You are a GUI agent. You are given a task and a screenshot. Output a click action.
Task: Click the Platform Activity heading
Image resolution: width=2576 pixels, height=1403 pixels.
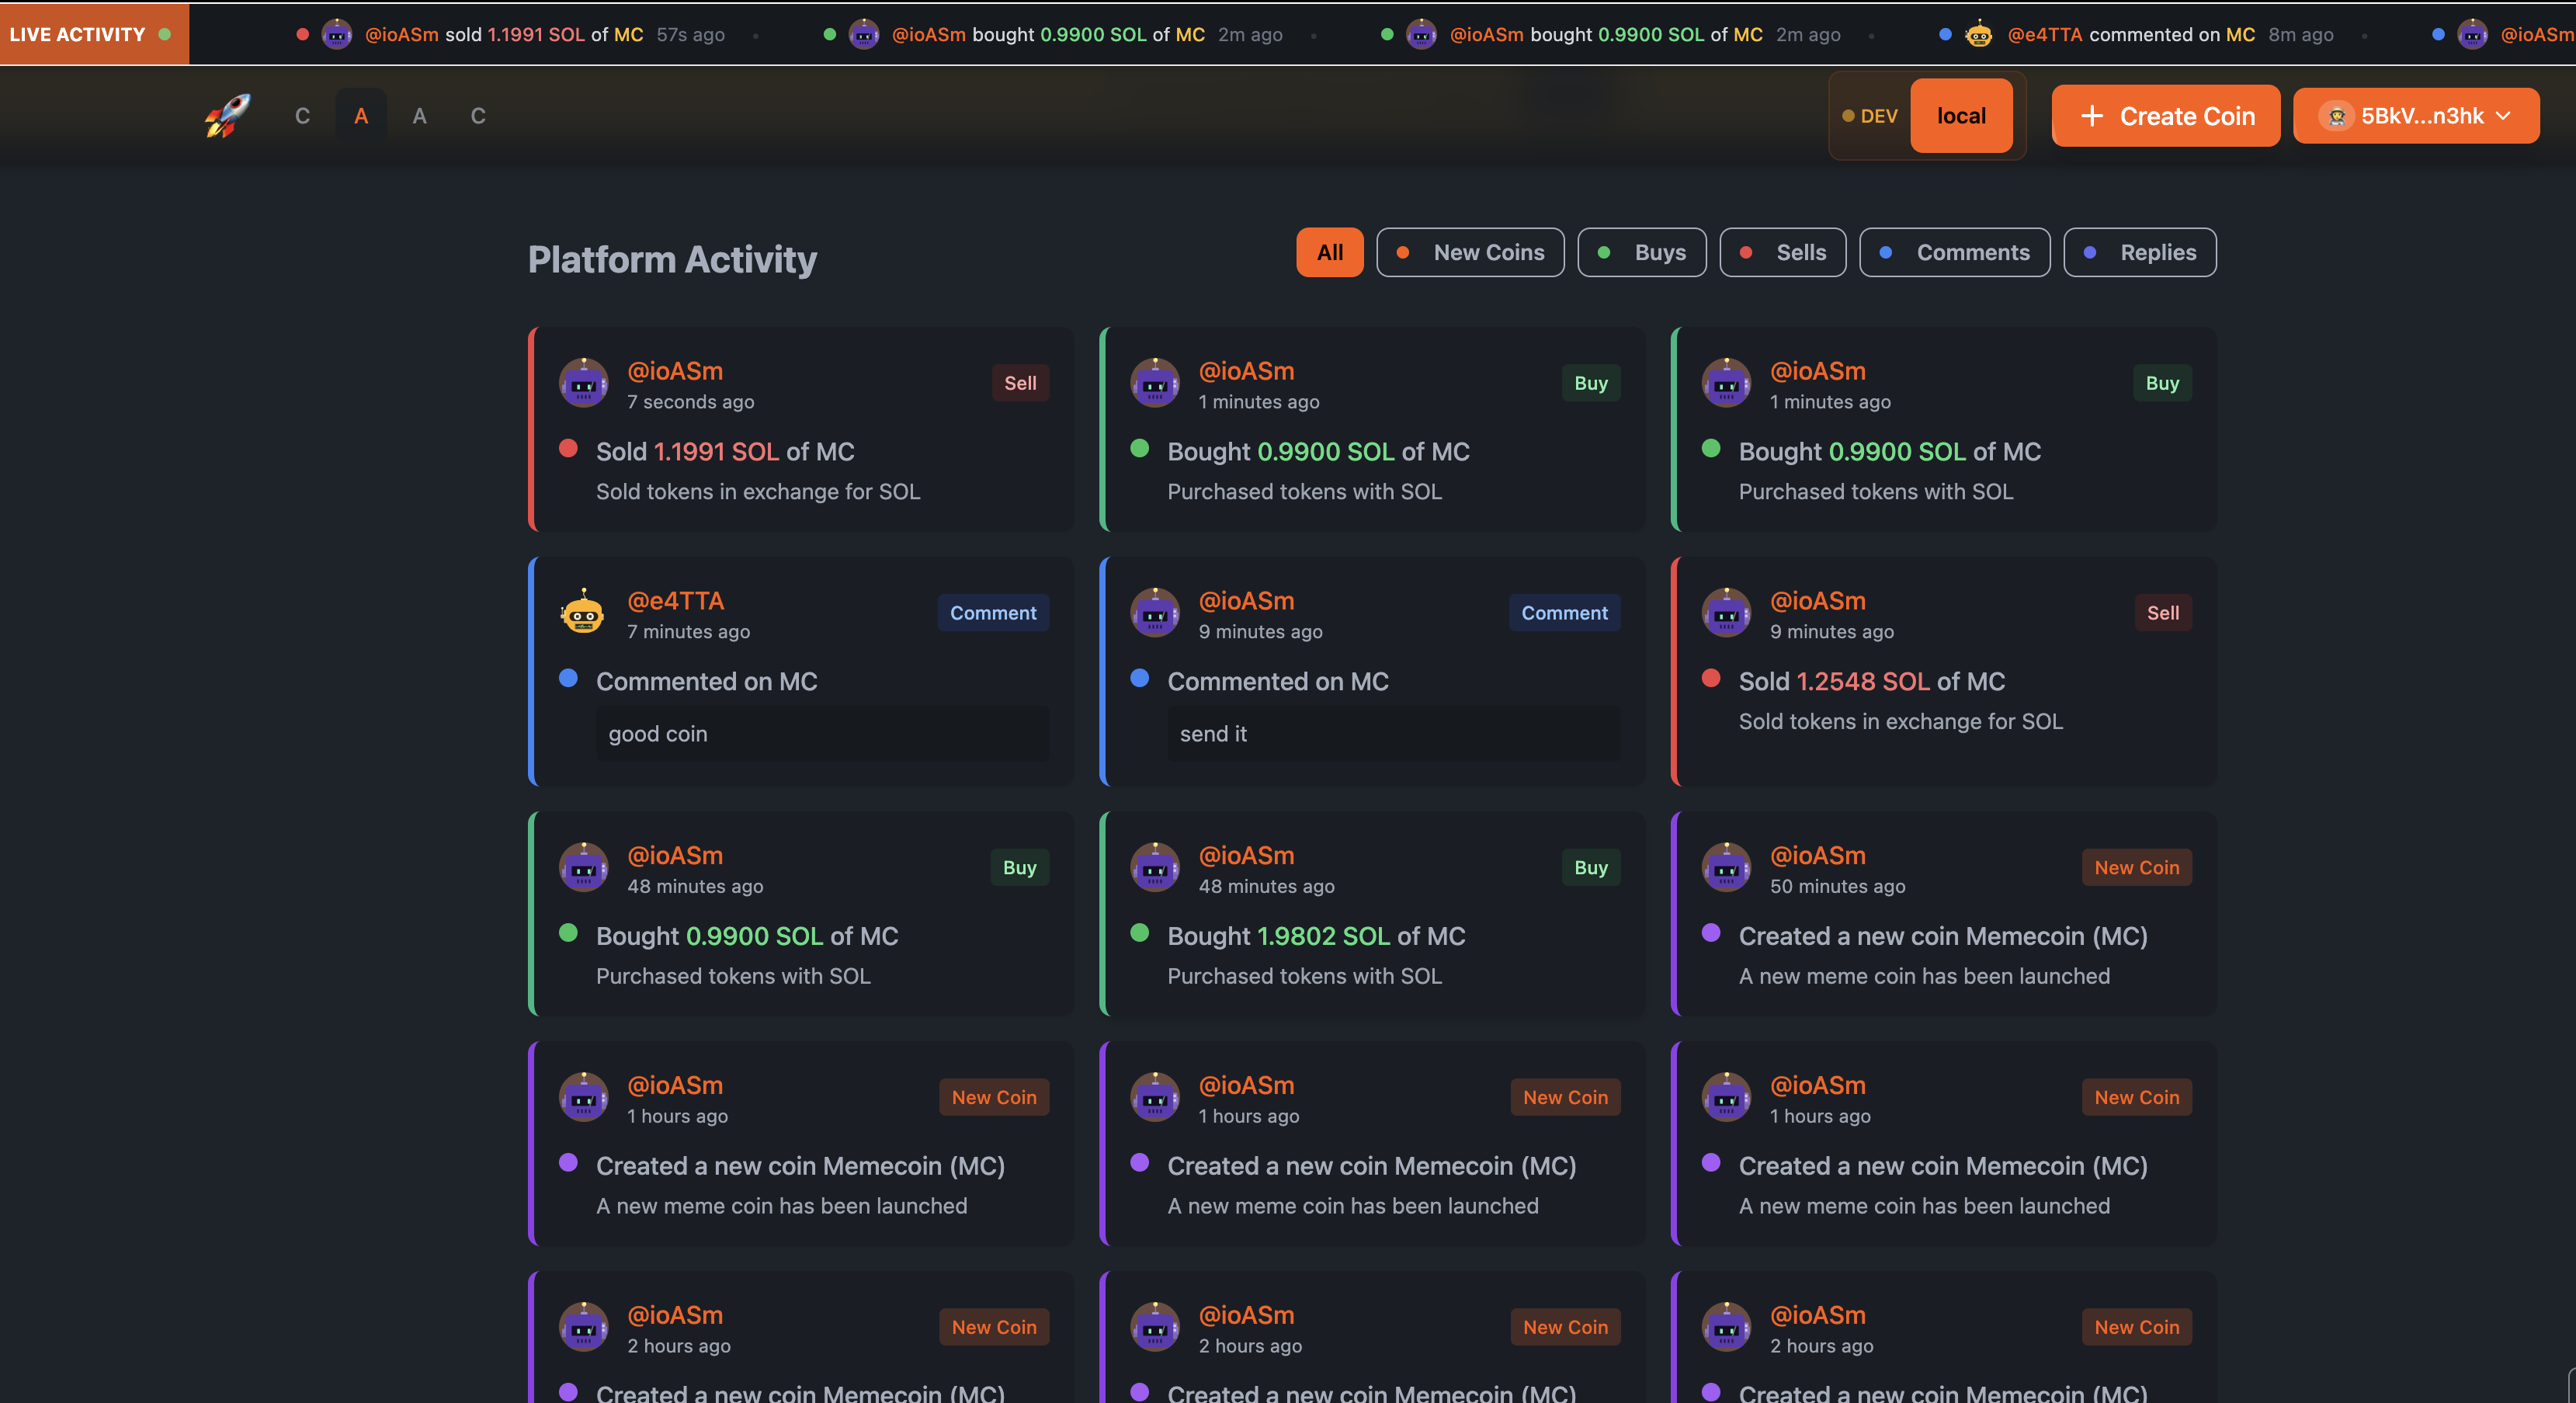click(672, 260)
